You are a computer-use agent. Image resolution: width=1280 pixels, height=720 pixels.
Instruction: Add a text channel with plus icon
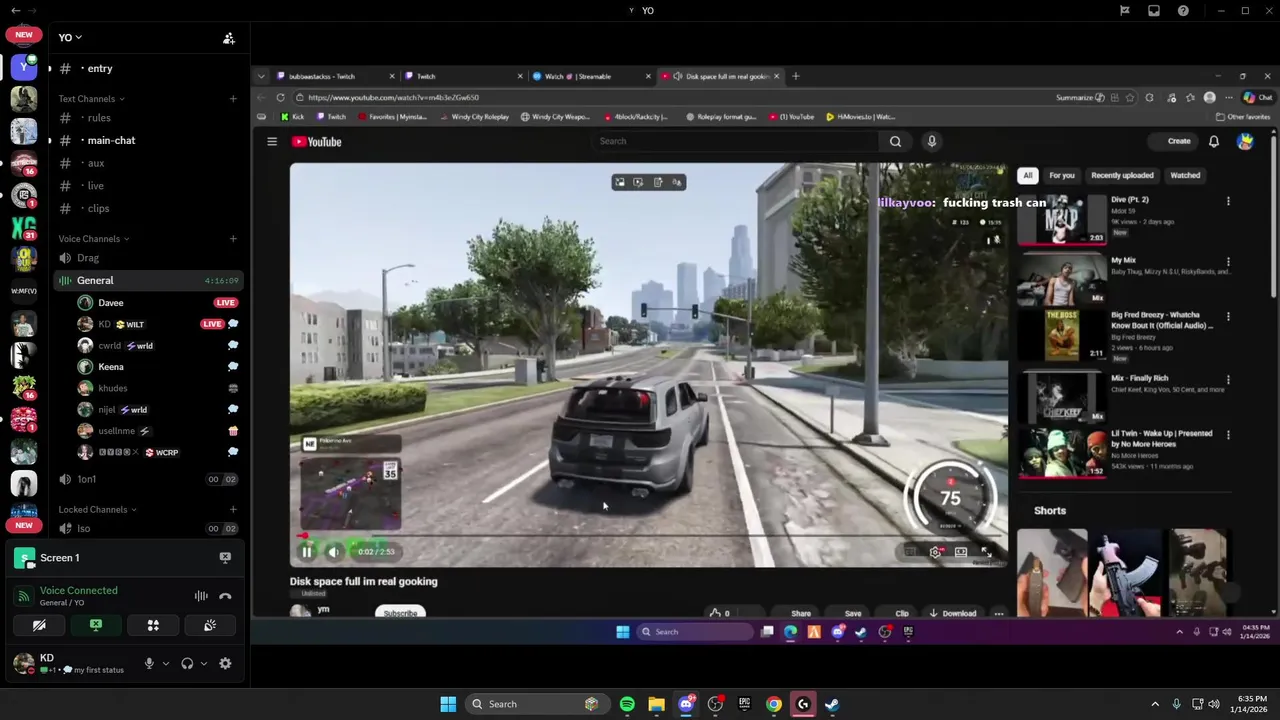pos(233,99)
